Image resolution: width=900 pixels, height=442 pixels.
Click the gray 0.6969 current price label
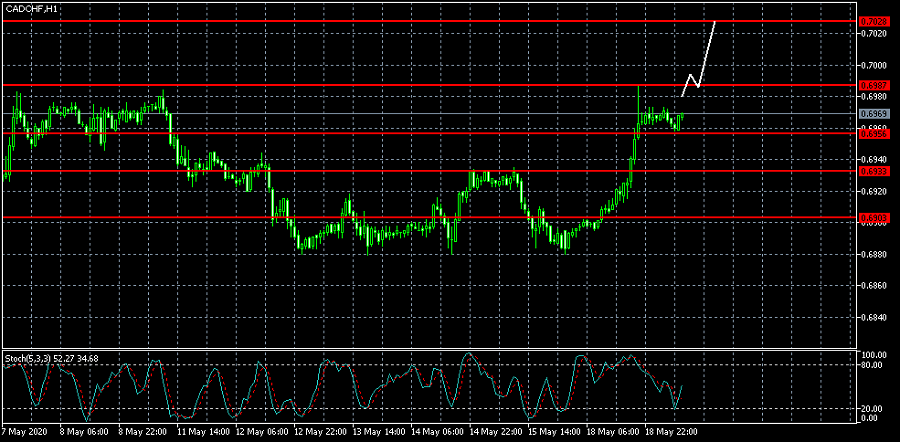click(873, 114)
